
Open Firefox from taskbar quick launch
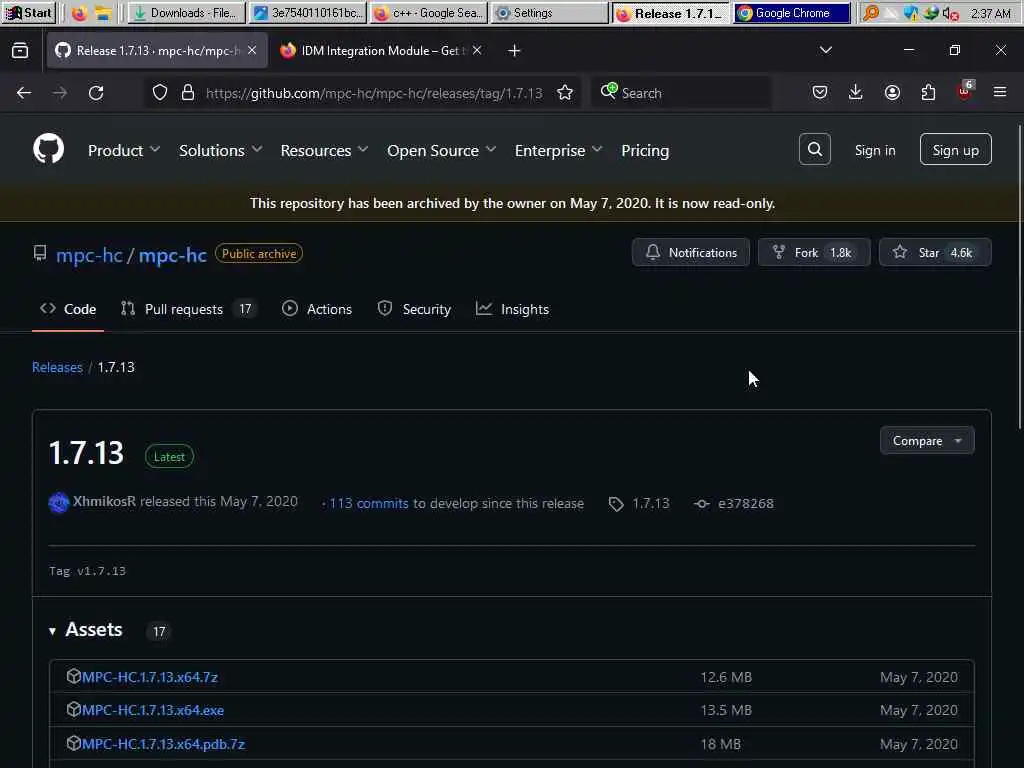tap(80, 13)
